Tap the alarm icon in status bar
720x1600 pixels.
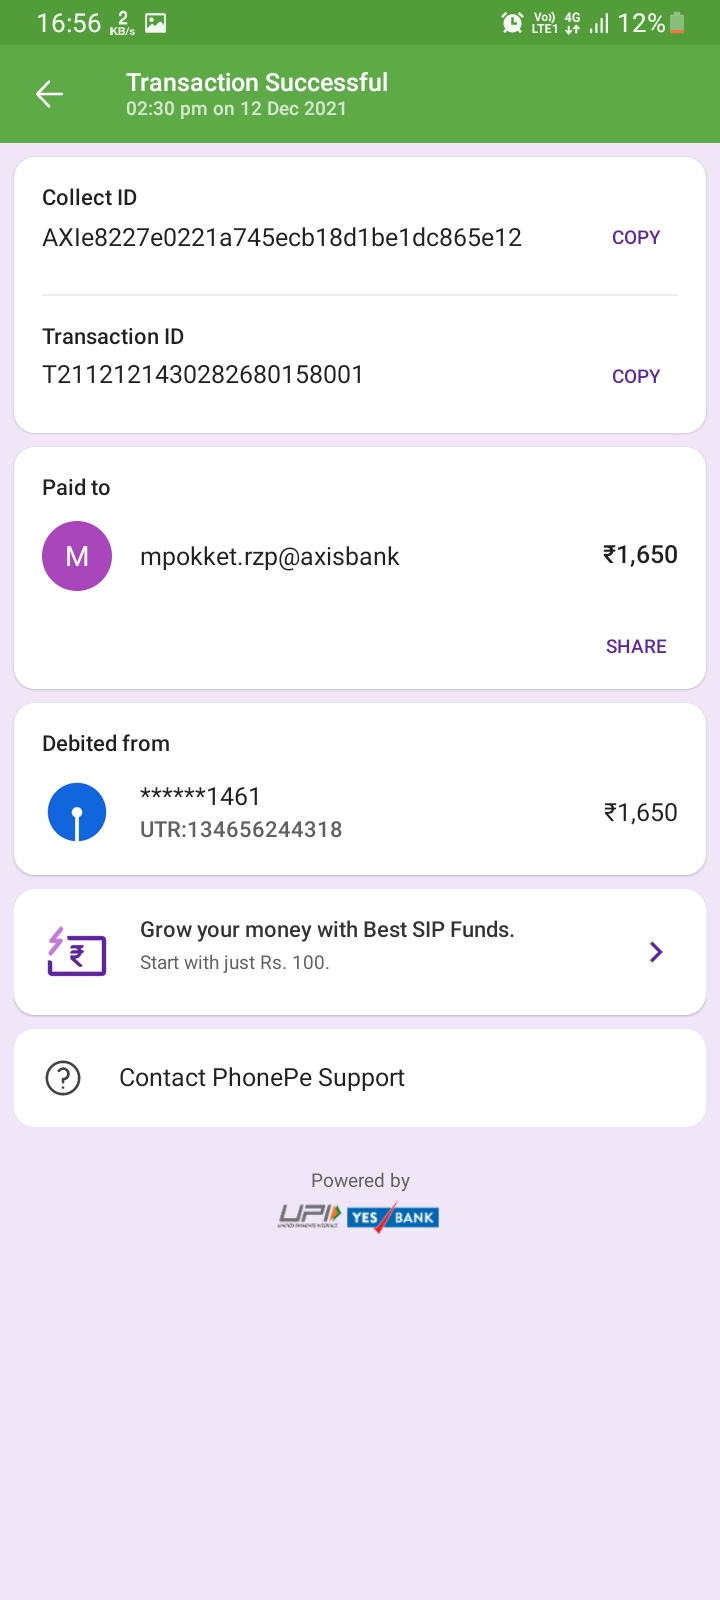pyautogui.click(x=512, y=23)
